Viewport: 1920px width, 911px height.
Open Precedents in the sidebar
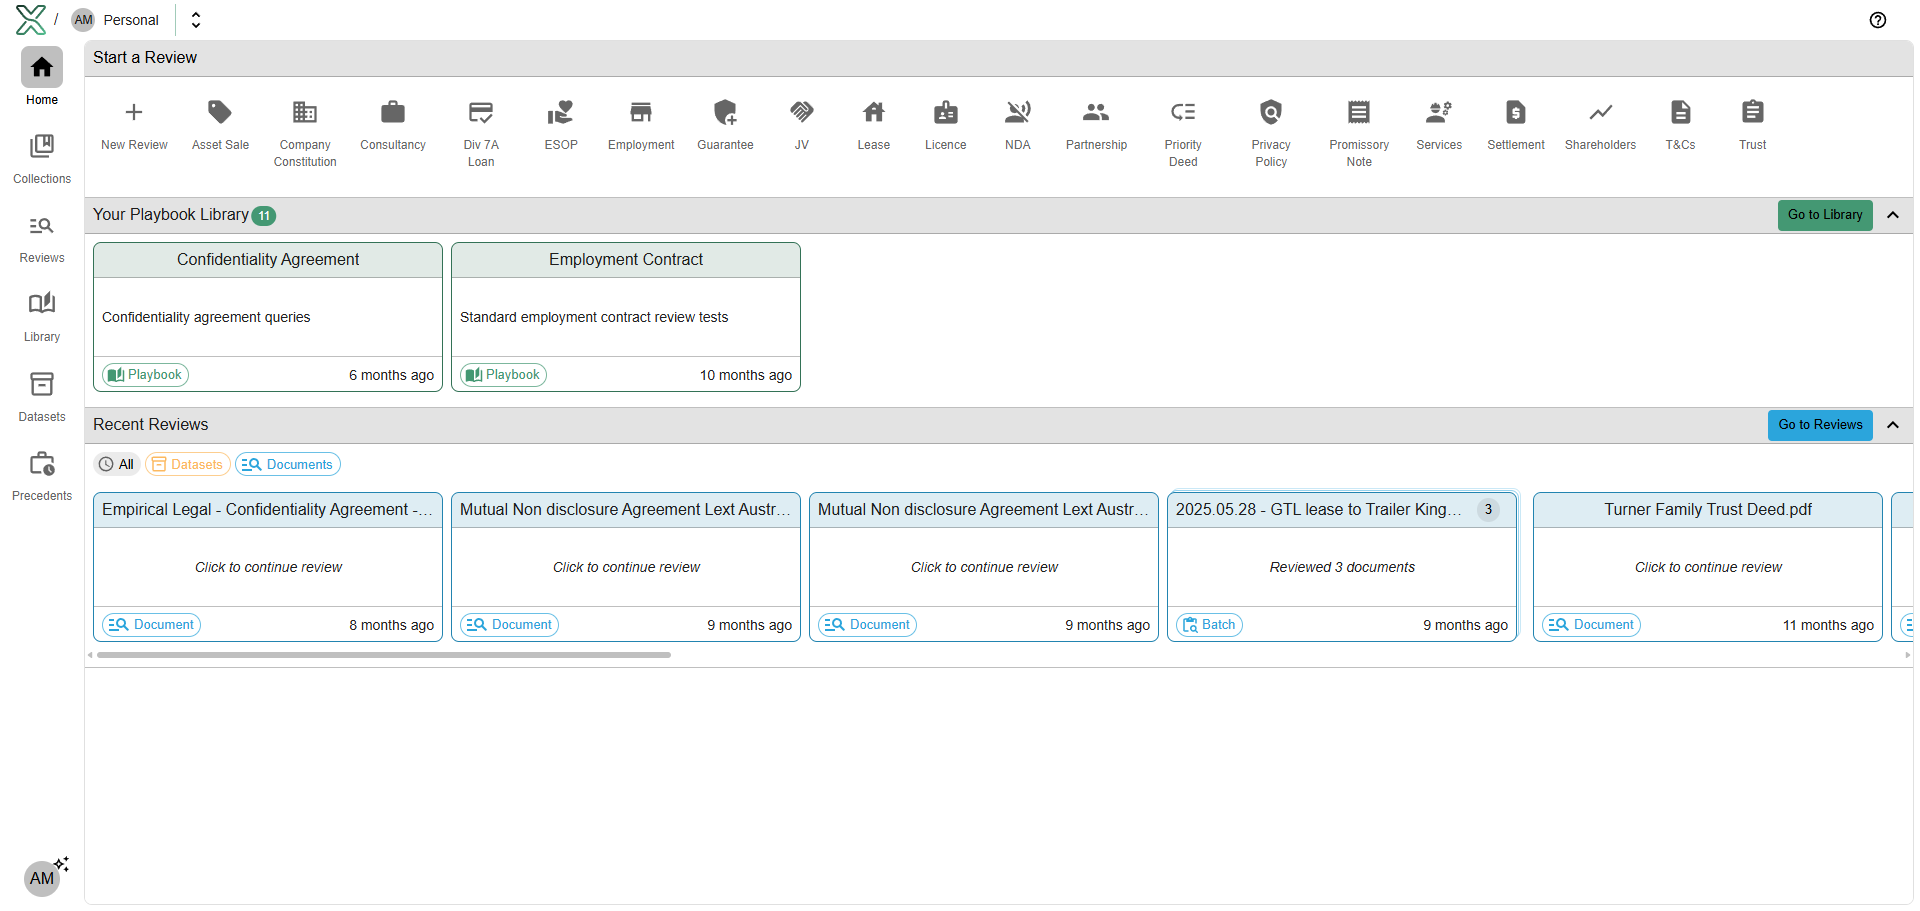[x=42, y=476]
